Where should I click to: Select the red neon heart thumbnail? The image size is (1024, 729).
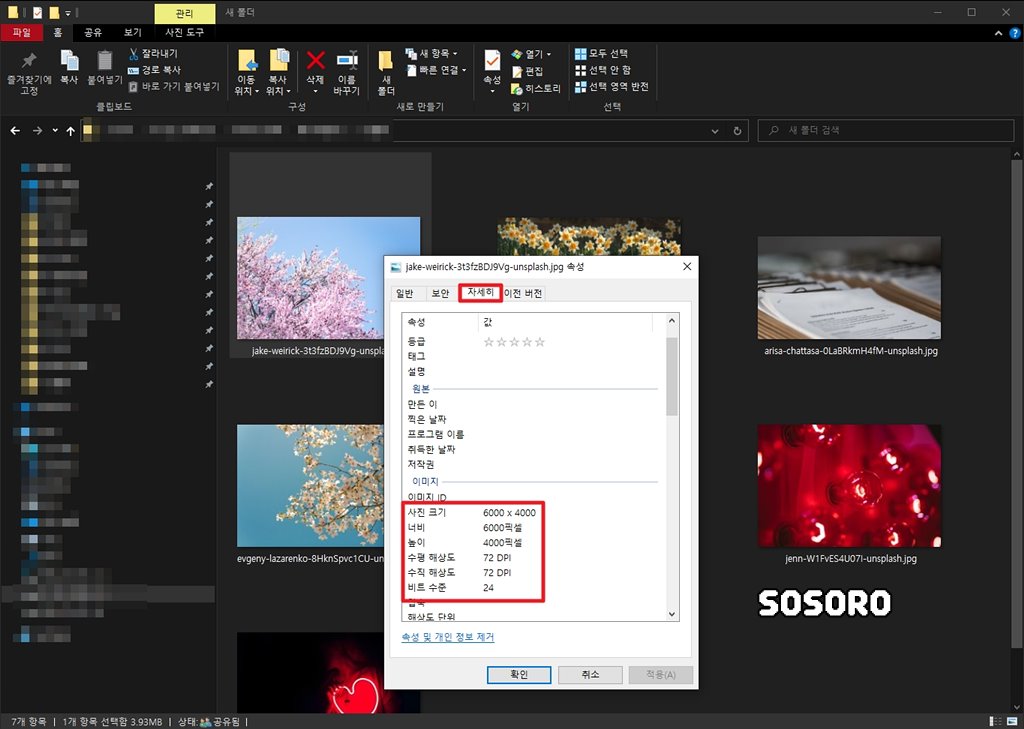(310, 672)
